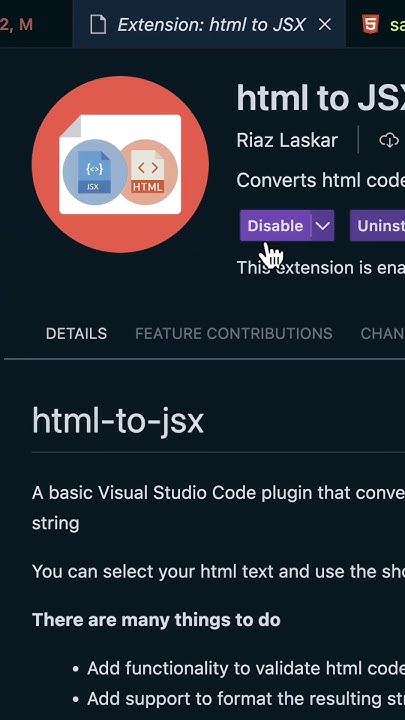The width and height of the screenshot is (405, 720).
Task: Open the partially visible CHANGELOG tab
Action: pos(382,333)
